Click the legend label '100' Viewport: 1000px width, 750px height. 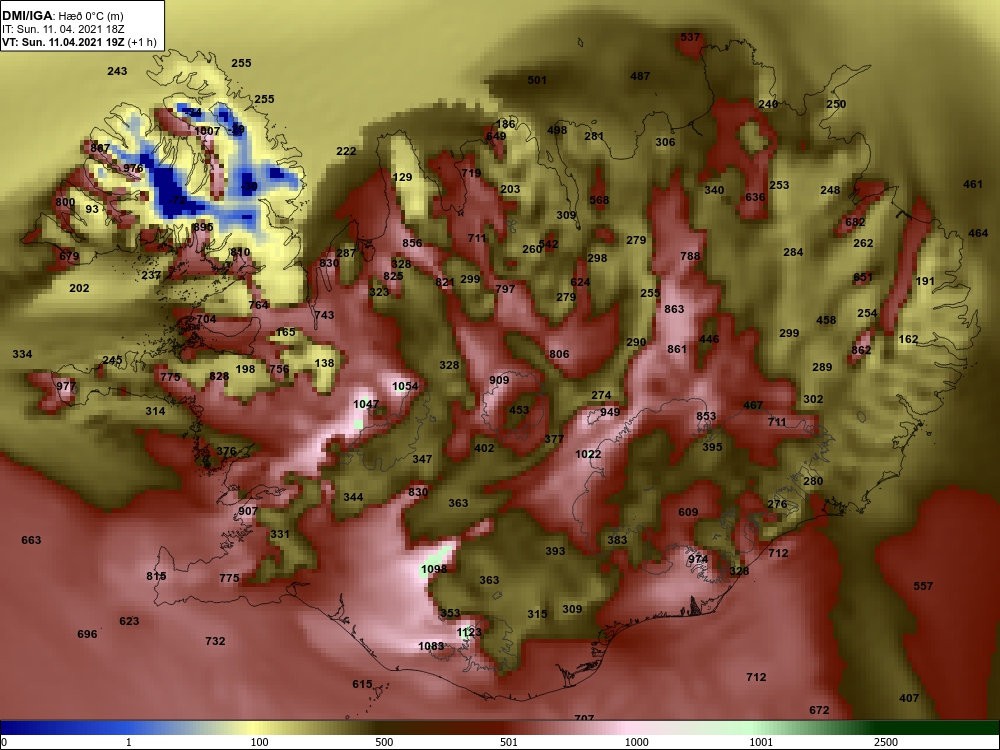click(x=260, y=742)
